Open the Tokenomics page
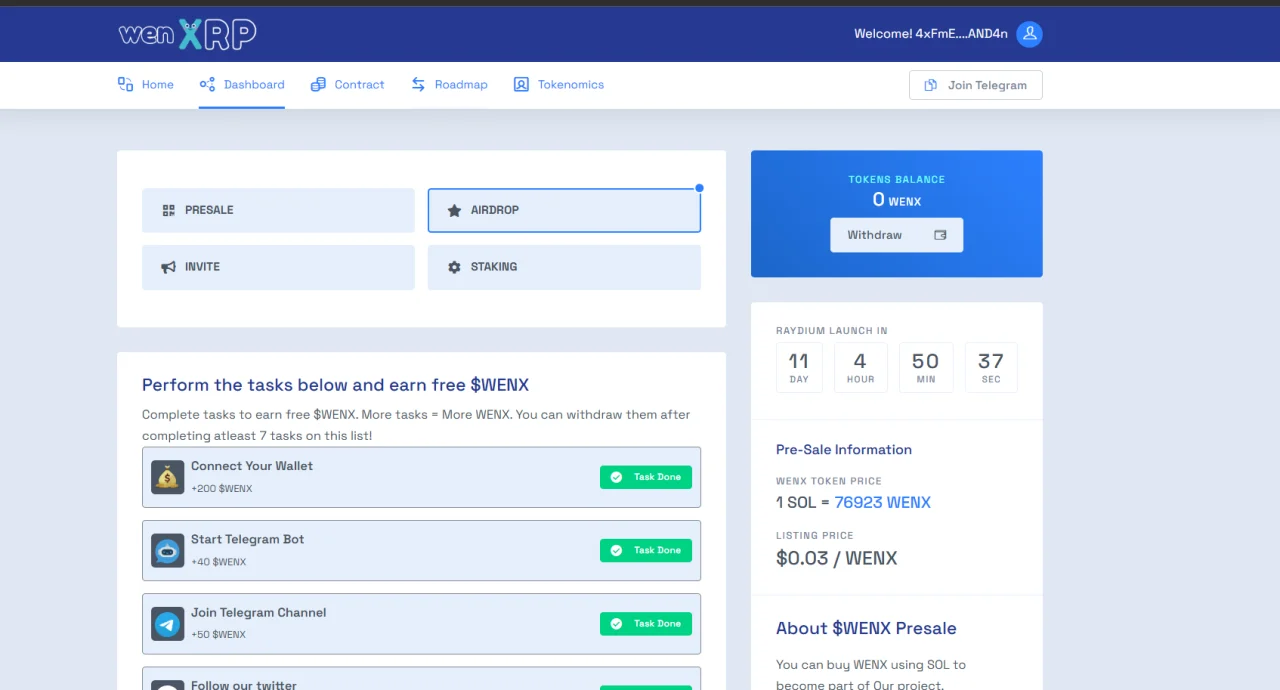 point(558,84)
